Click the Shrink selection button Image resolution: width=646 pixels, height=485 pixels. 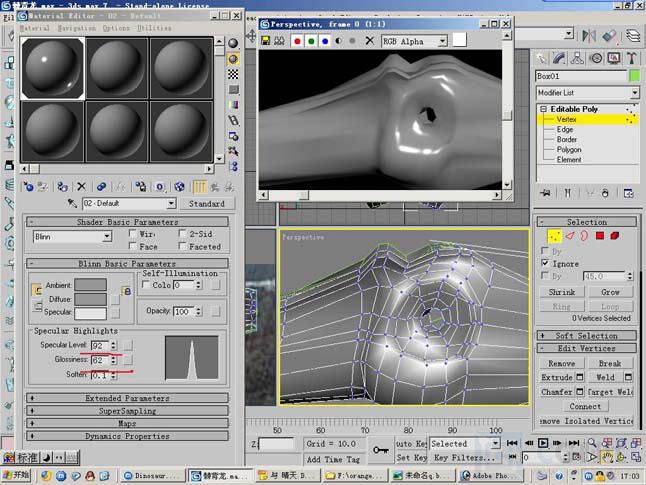[x=562, y=292]
